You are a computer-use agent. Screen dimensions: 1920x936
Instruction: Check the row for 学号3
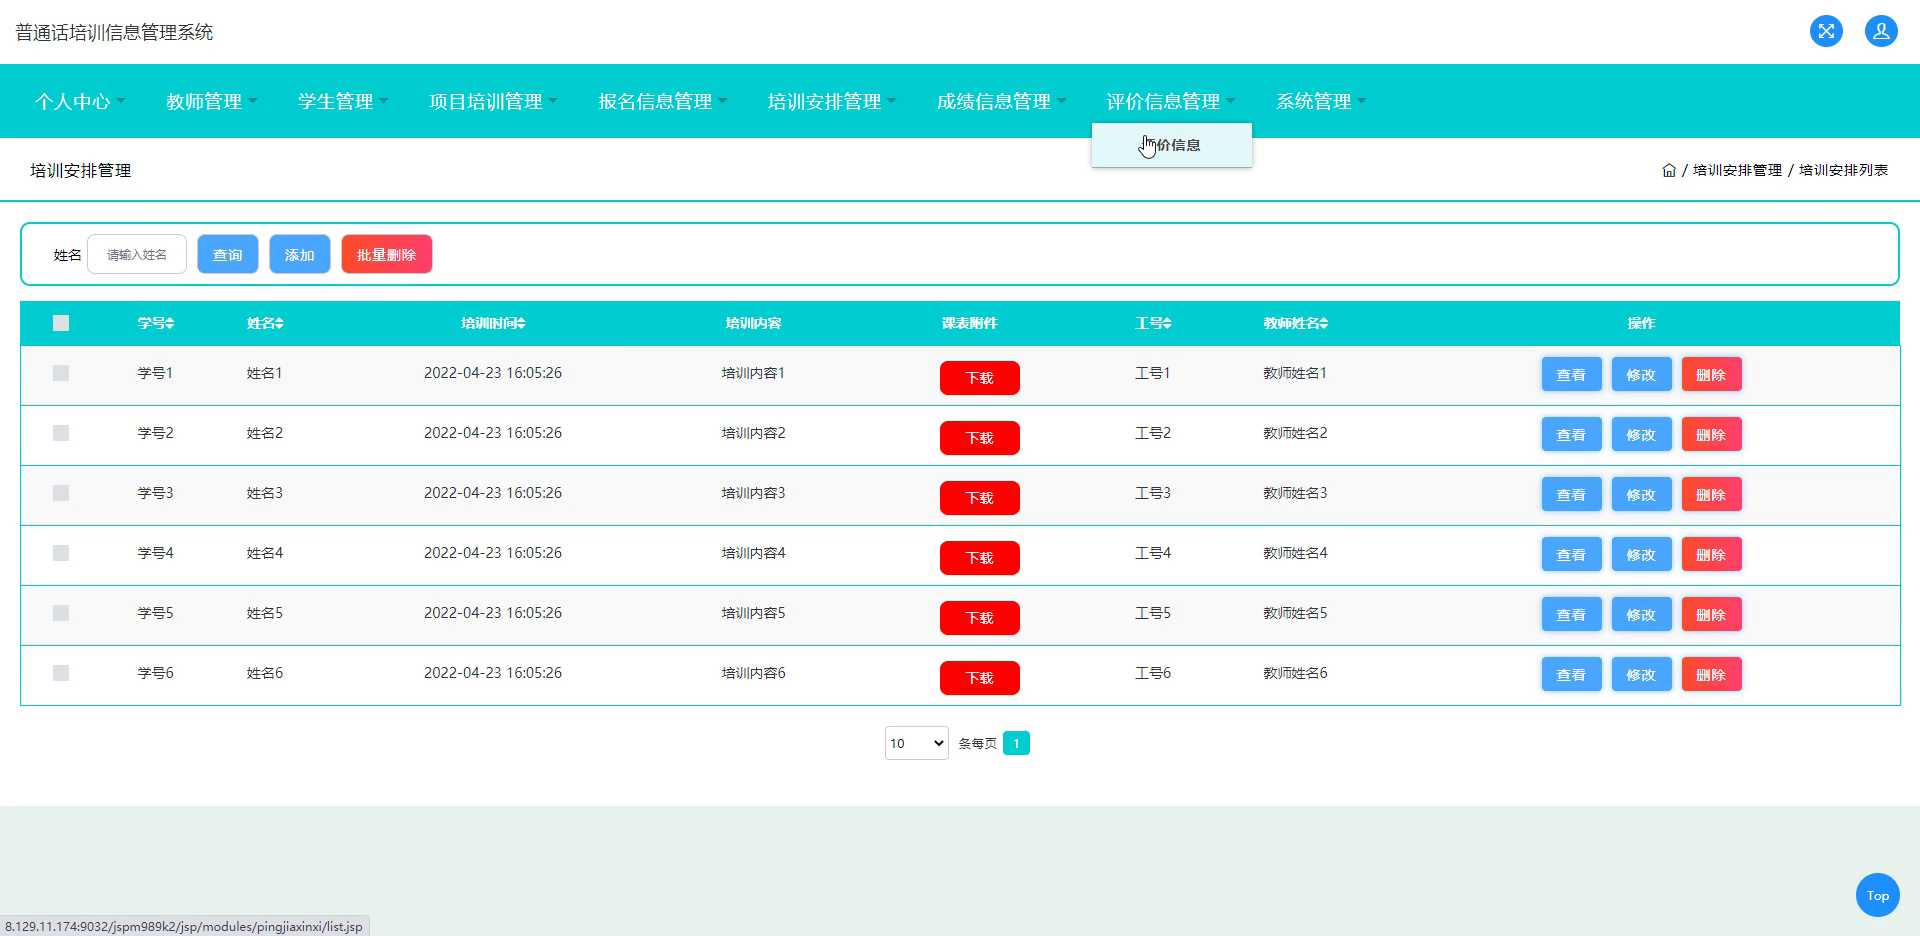tap(61, 493)
